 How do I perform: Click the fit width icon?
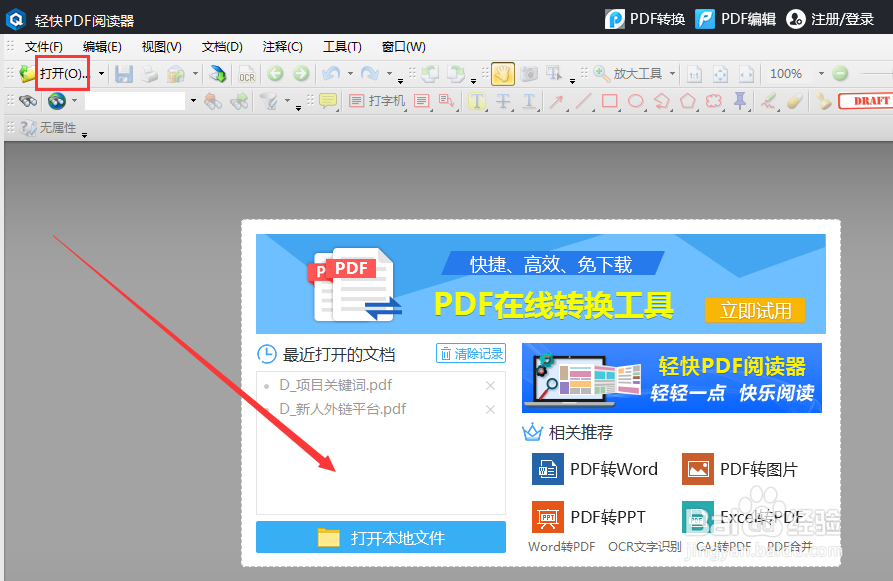747,74
